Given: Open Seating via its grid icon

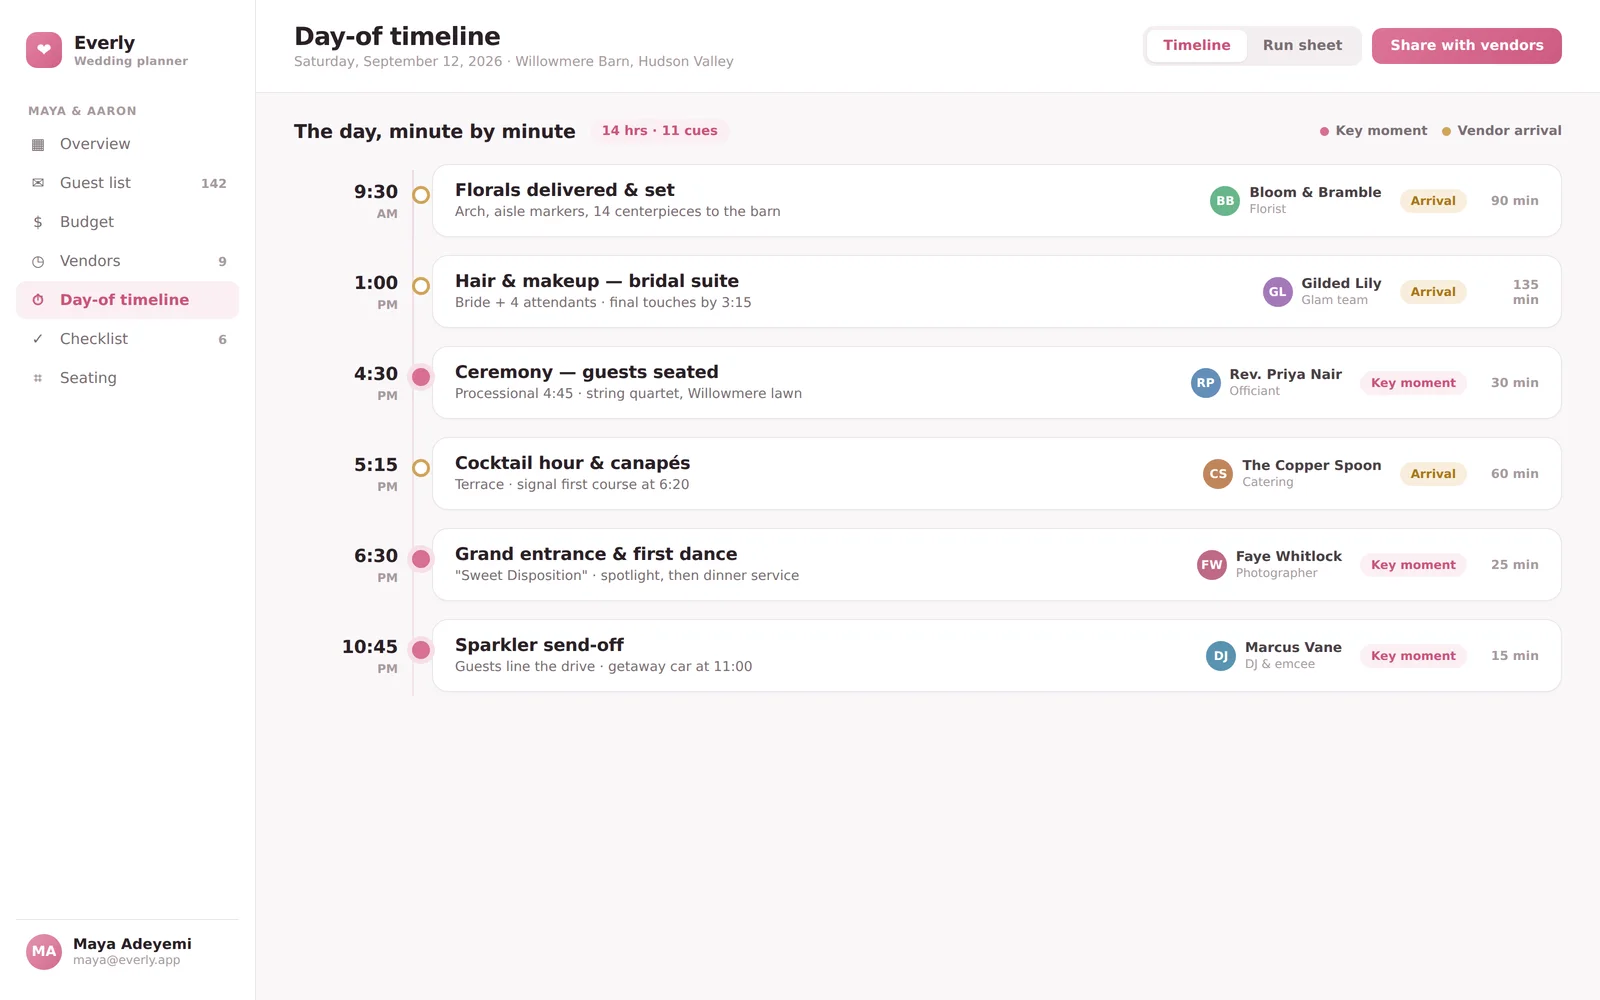Looking at the screenshot, I should click(38, 378).
